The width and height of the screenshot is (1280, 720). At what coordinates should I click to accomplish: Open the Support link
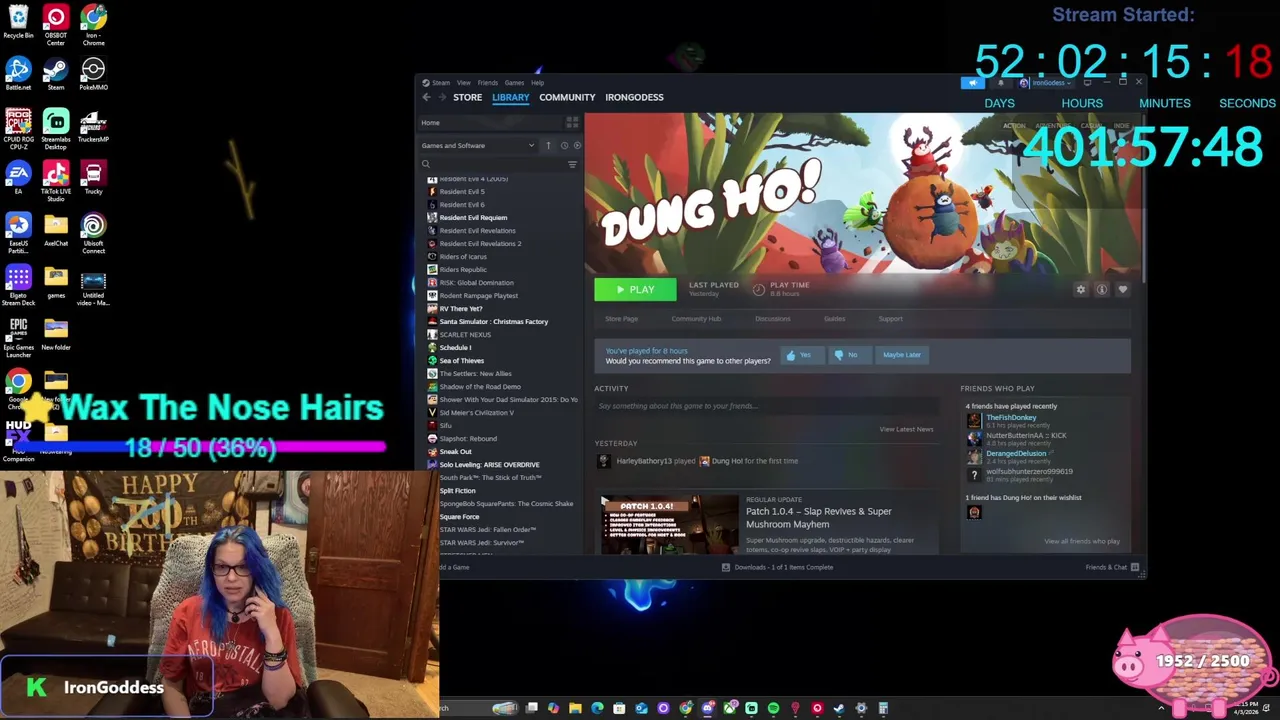(x=890, y=319)
